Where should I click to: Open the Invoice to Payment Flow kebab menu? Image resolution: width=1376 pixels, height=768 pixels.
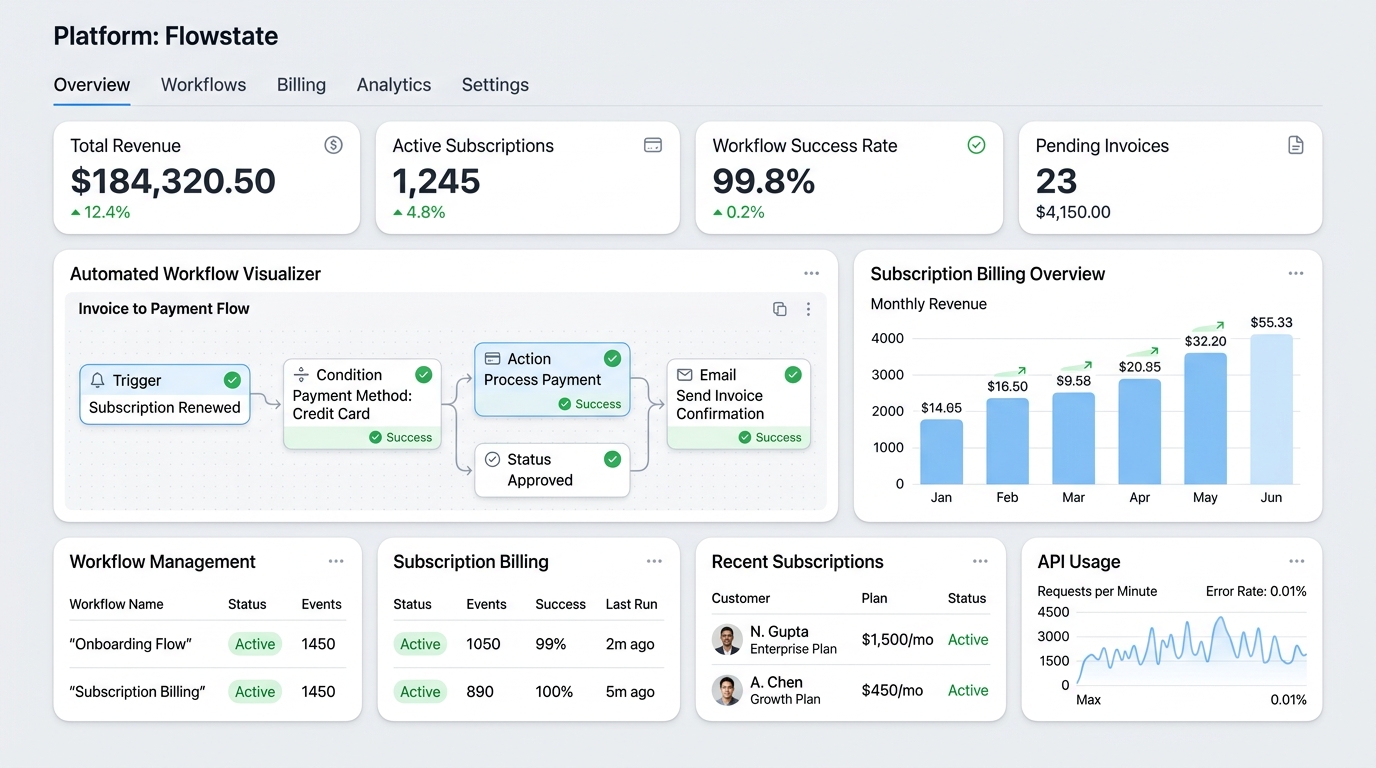pyautogui.click(x=808, y=309)
